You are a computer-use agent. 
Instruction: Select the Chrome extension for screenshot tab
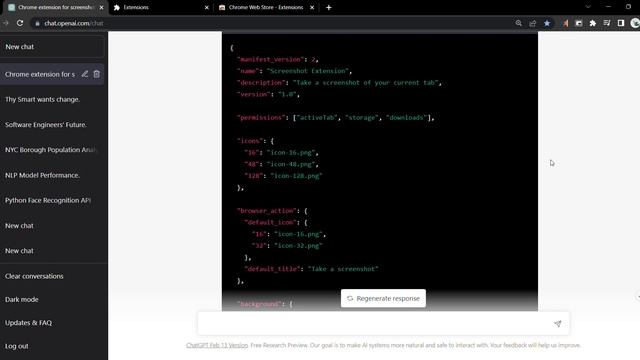tap(56, 7)
